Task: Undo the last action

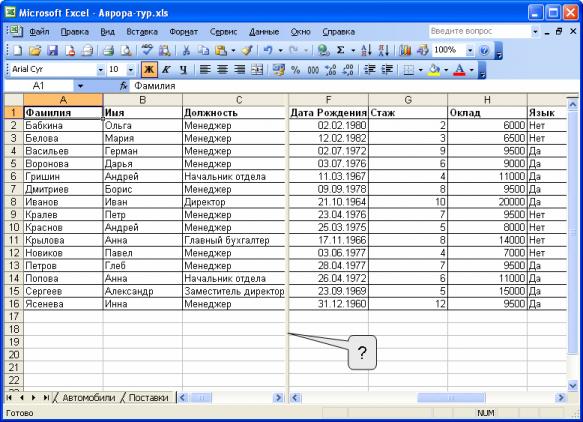Action: [x=268, y=50]
